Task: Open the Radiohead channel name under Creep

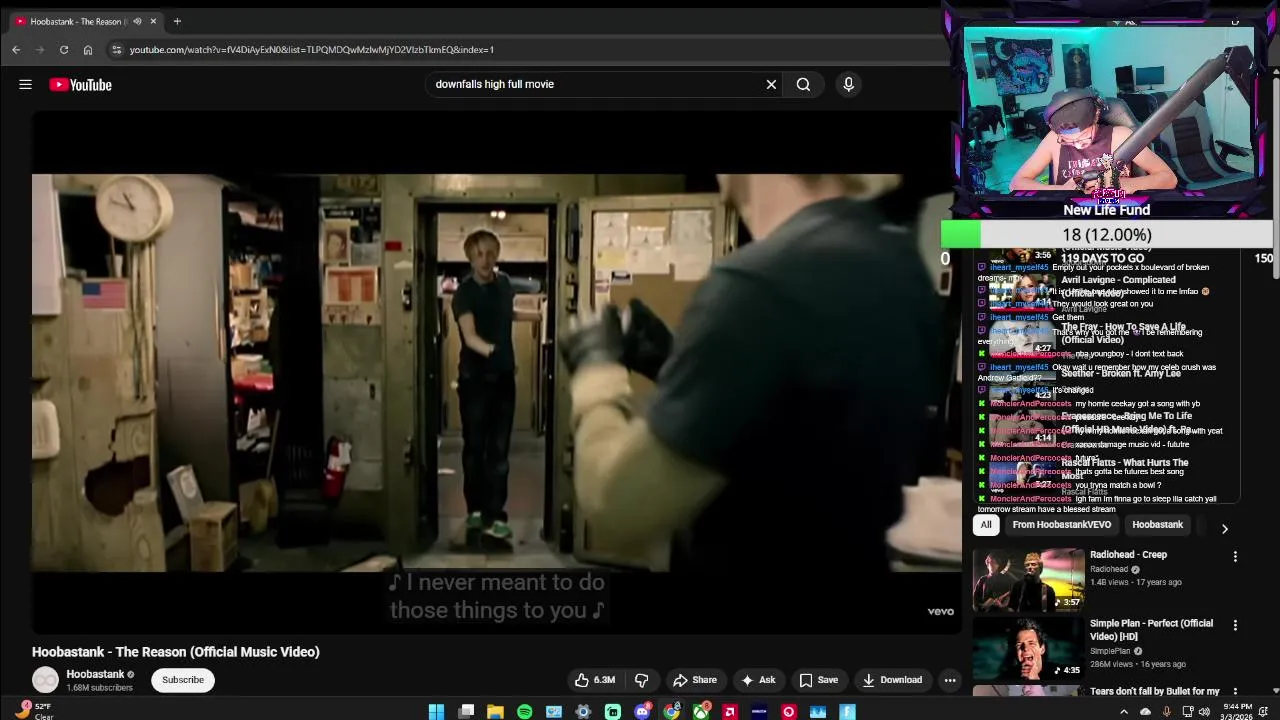Action: [x=1109, y=569]
